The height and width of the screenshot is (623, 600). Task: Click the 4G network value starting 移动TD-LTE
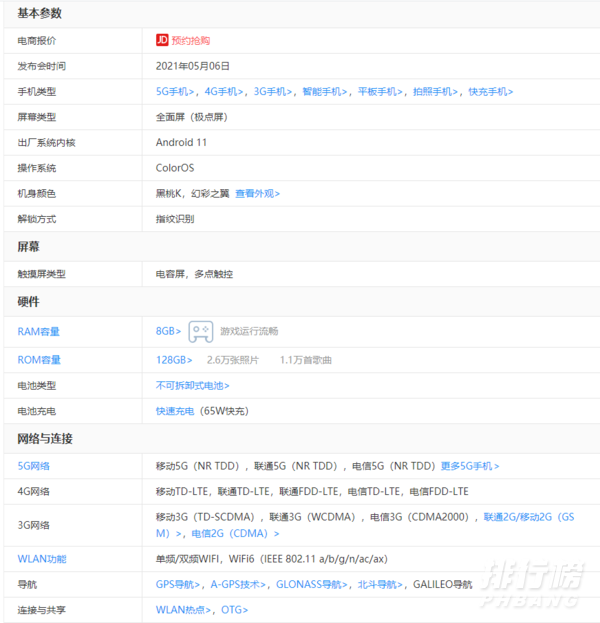pyautogui.click(x=312, y=491)
